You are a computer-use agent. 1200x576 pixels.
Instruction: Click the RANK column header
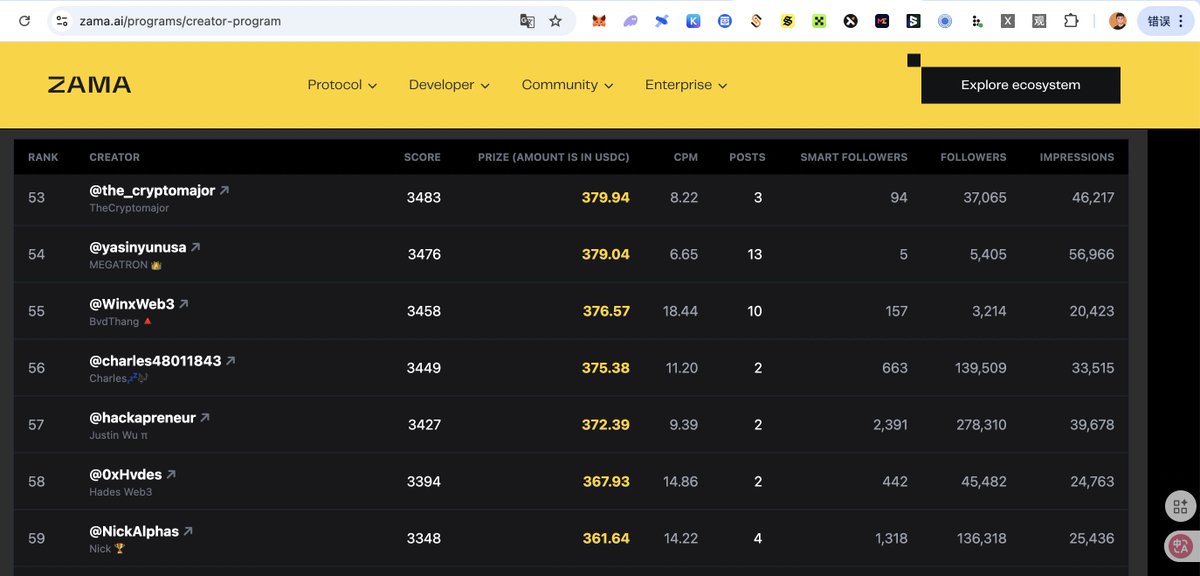[43, 157]
